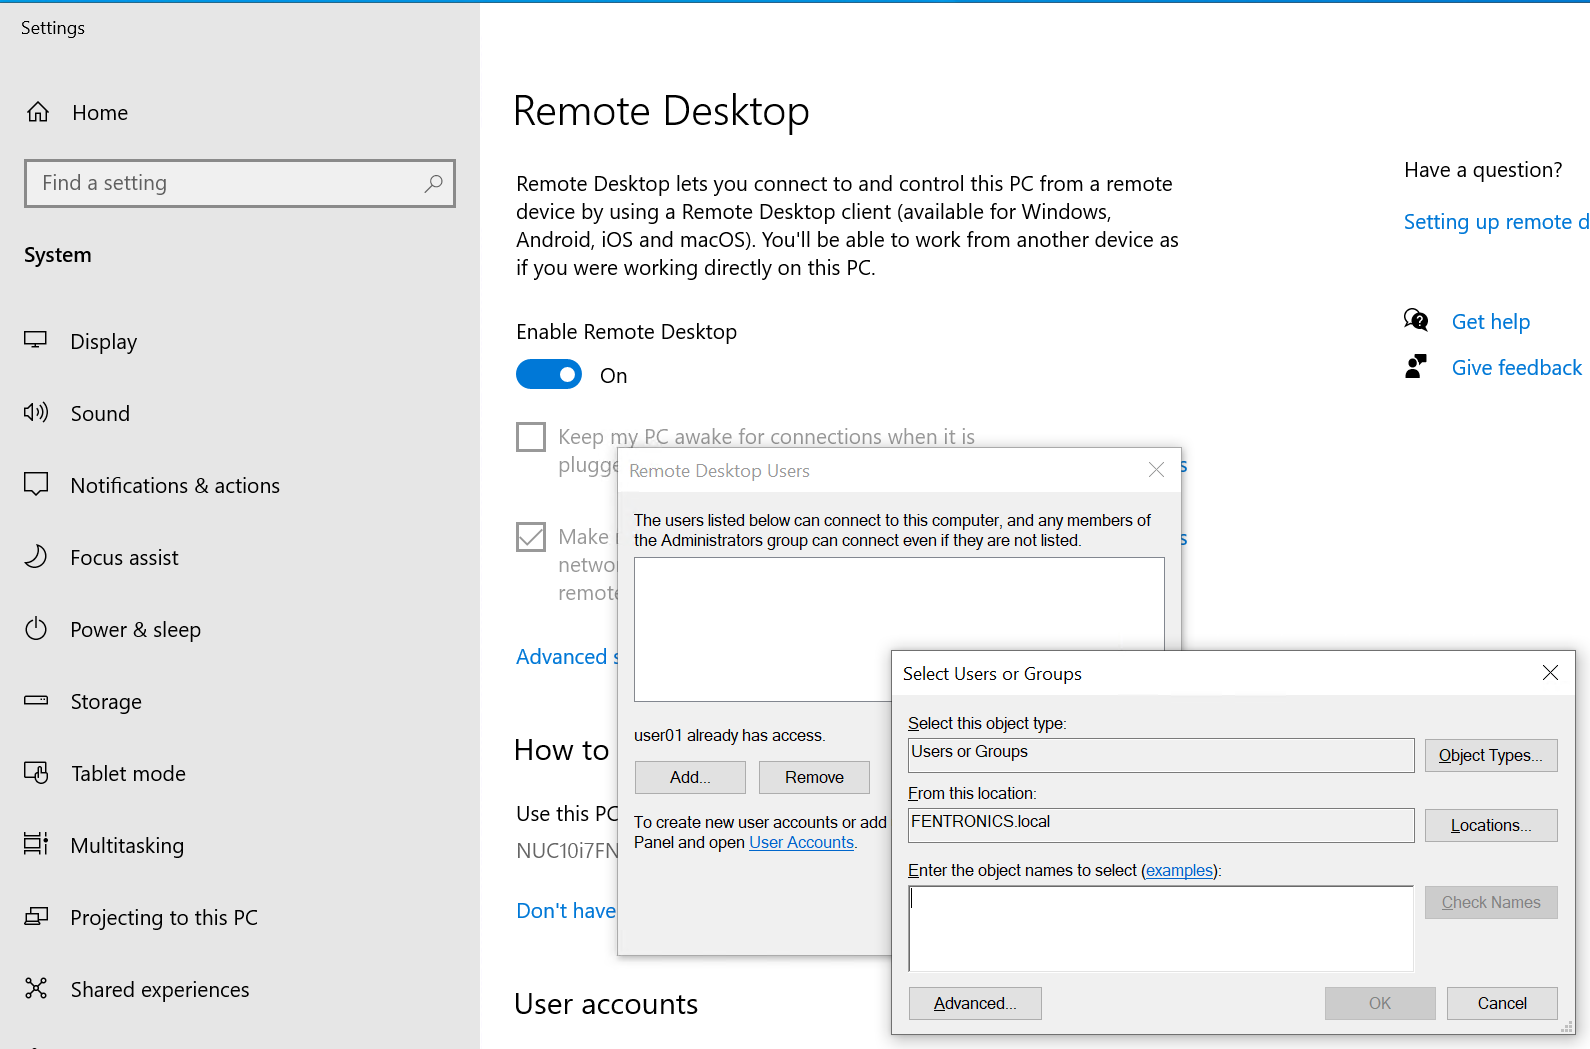Click the Notifications & actions icon
1590x1049 pixels.
pyautogui.click(x=36, y=484)
